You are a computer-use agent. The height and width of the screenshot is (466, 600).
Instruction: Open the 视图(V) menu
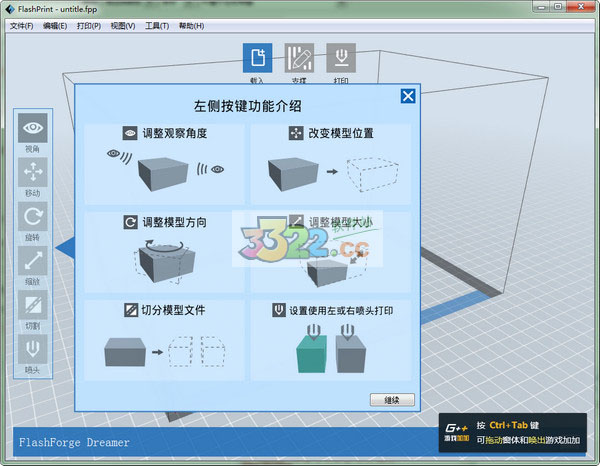pyautogui.click(x=123, y=26)
